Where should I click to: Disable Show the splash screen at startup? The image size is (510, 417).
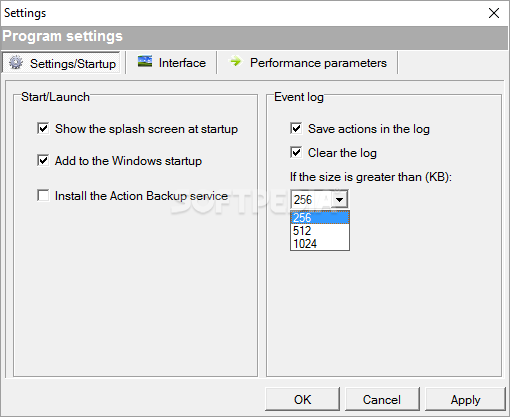(x=43, y=128)
